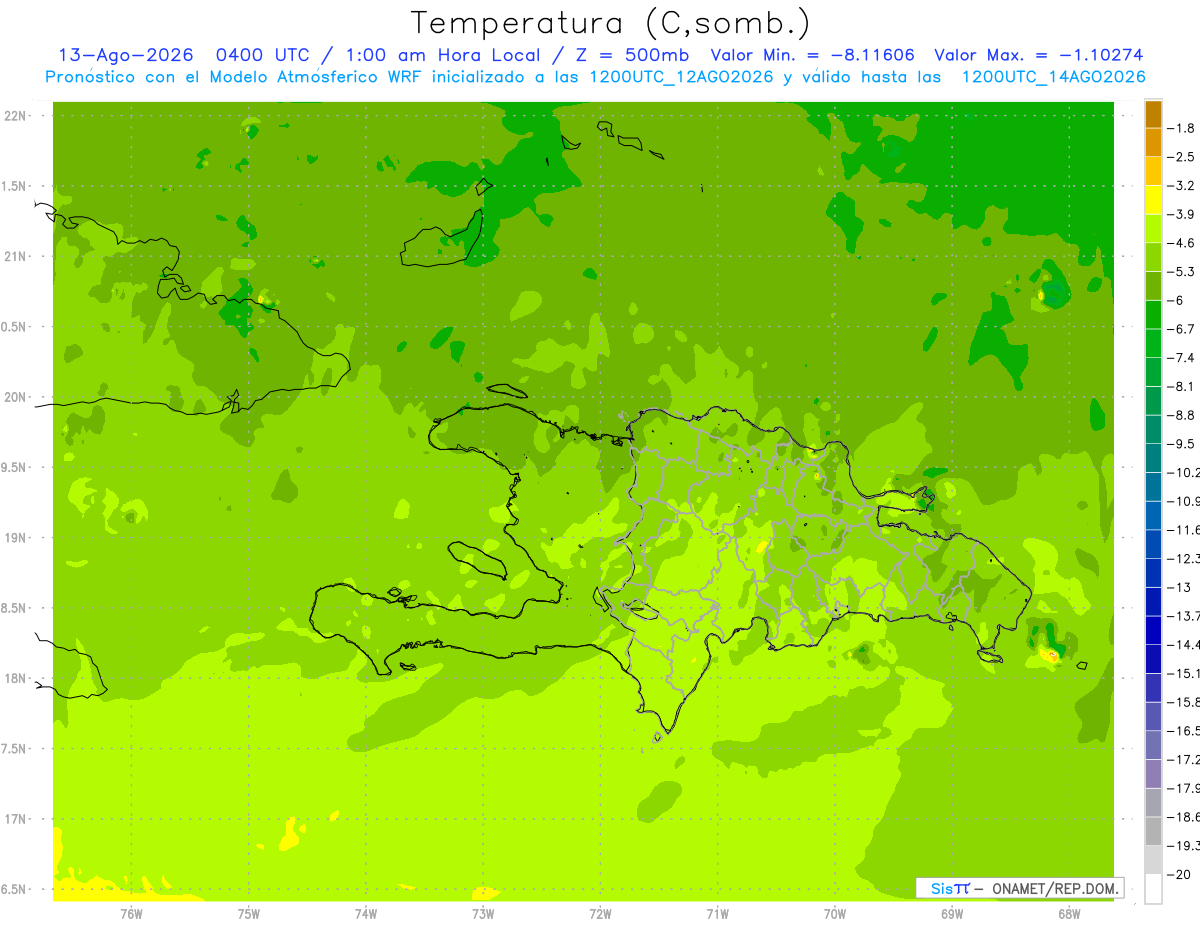The width and height of the screenshot is (1200, 927).
Task: Select the "Valor Max. = -1.10274" value
Action: (1038, 55)
